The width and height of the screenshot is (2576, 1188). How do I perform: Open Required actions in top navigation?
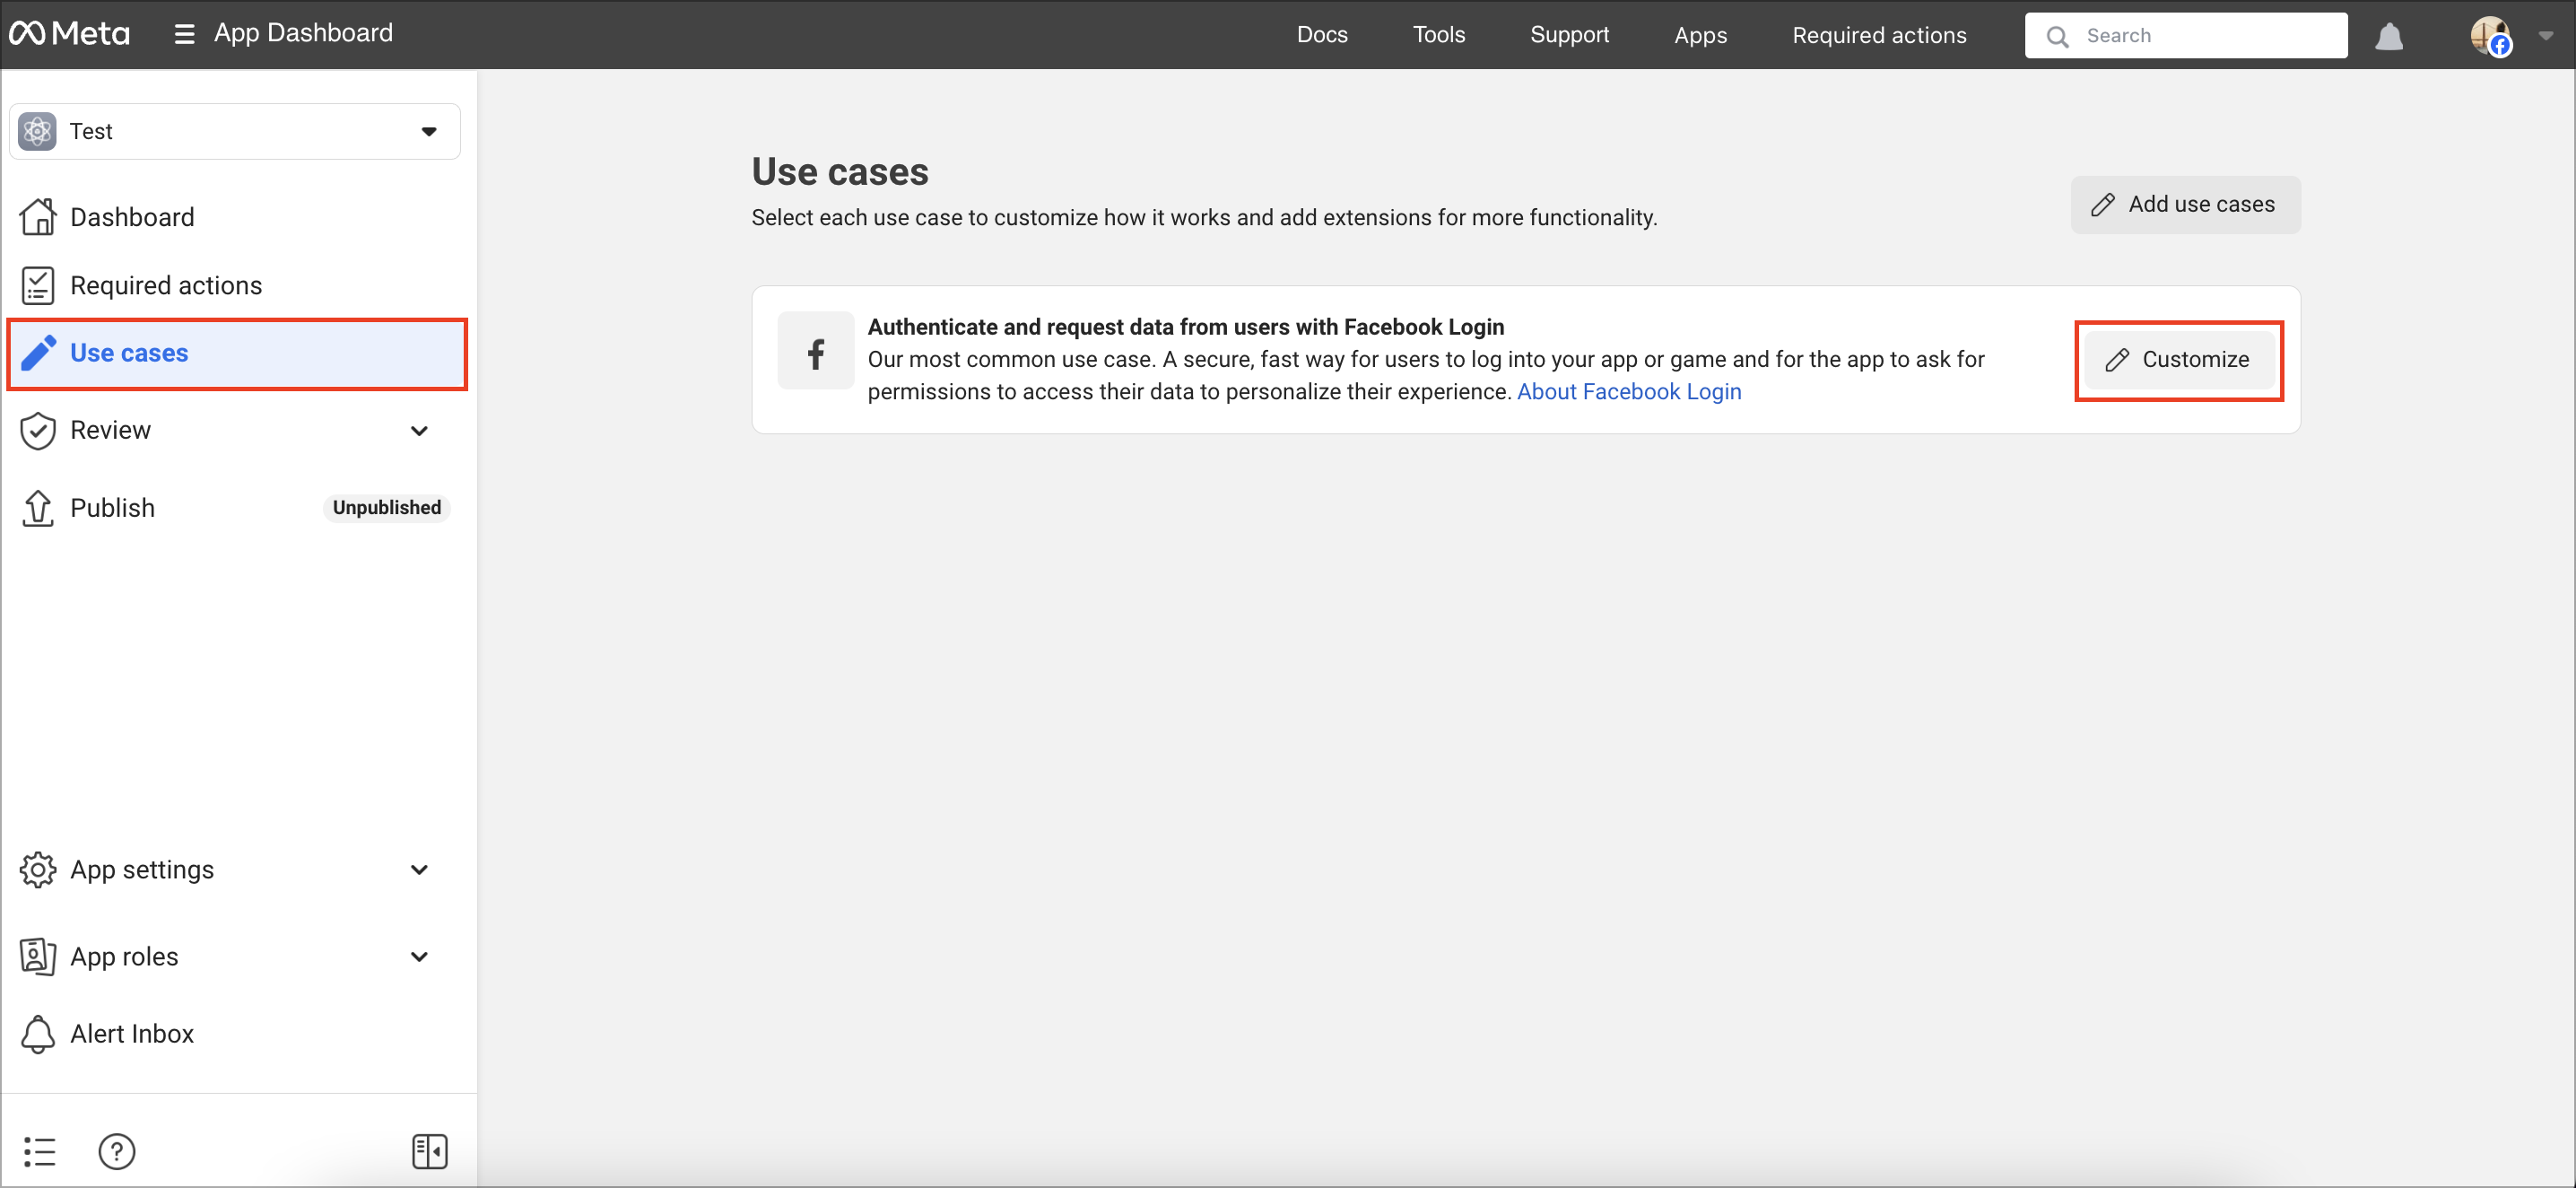click(1879, 35)
